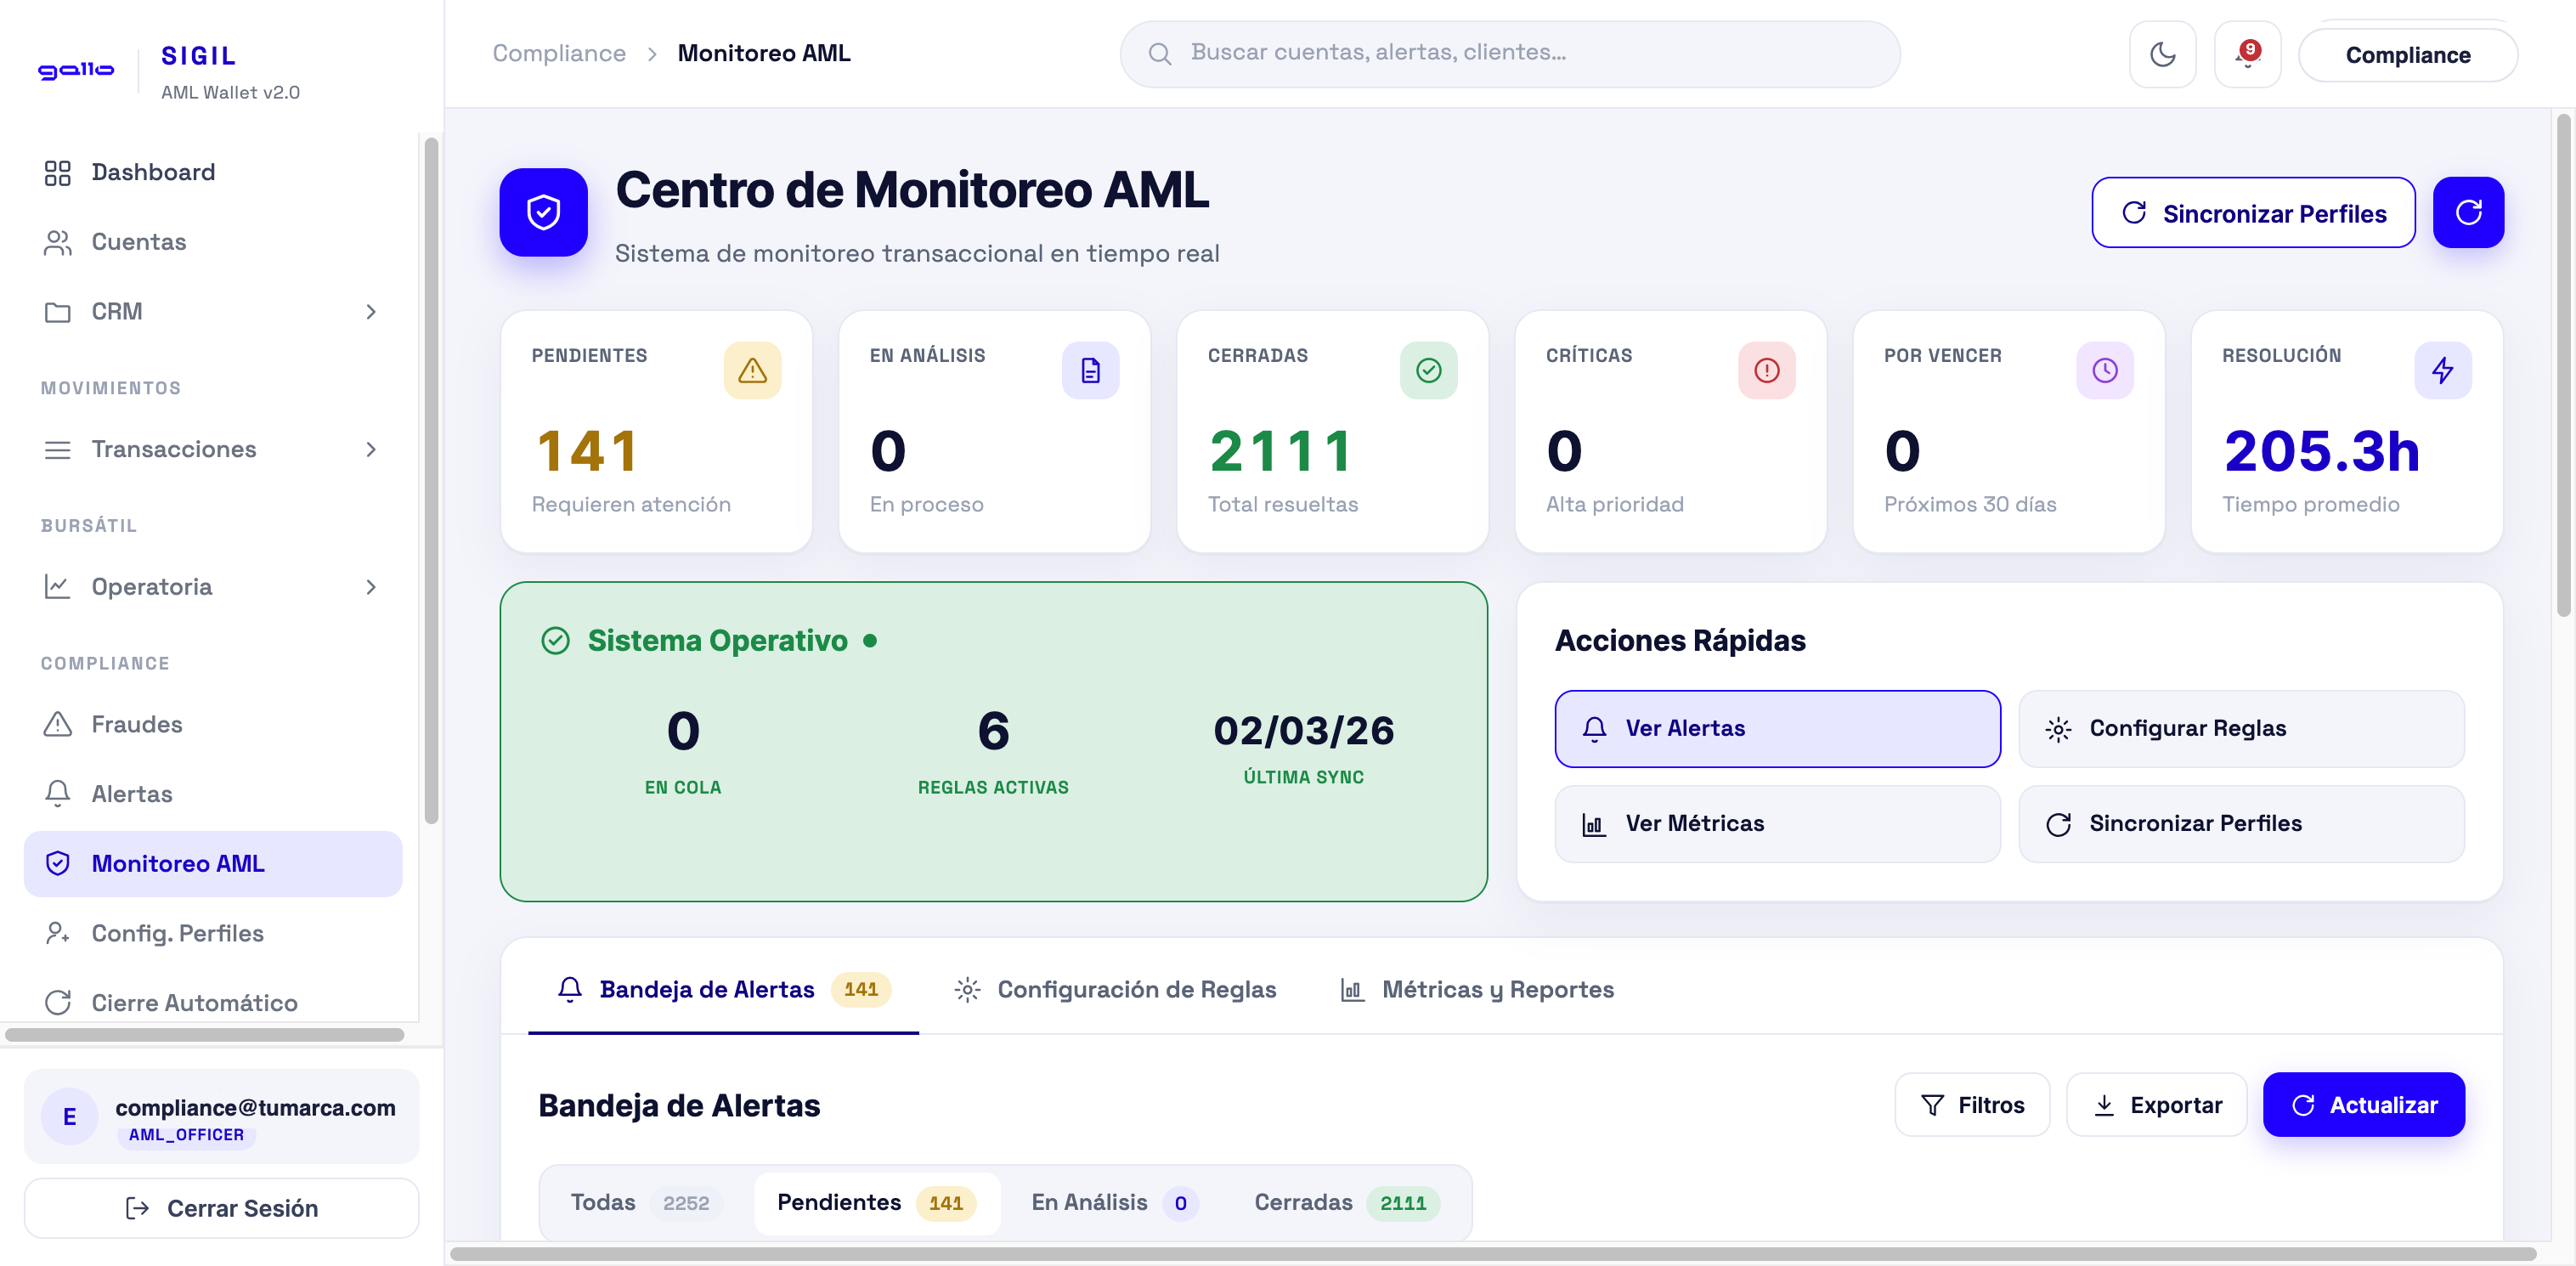Screen dimensions: 2576x1266
Task: Click the gallo logo
Action: 76,70
